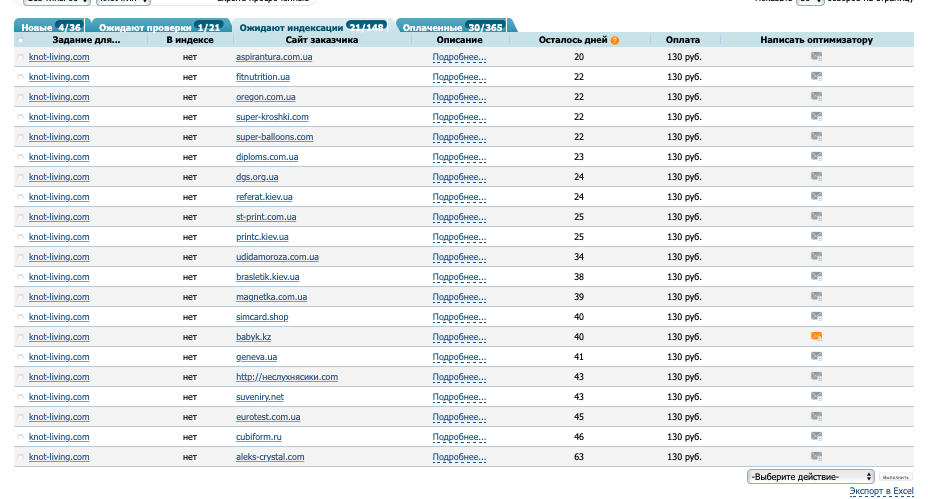The width and height of the screenshot is (928, 499).
Task: Tick checkbox for suveniry.net row
Action: point(21,397)
